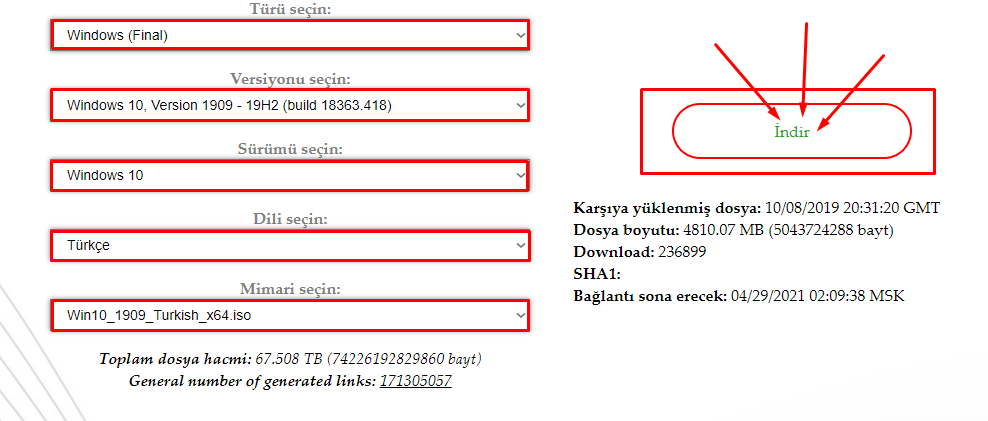Image resolution: width=988 pixels, height=421 pixels.
Task: Click the Toplam dosya hacmi text line
Action: [290, 359]
